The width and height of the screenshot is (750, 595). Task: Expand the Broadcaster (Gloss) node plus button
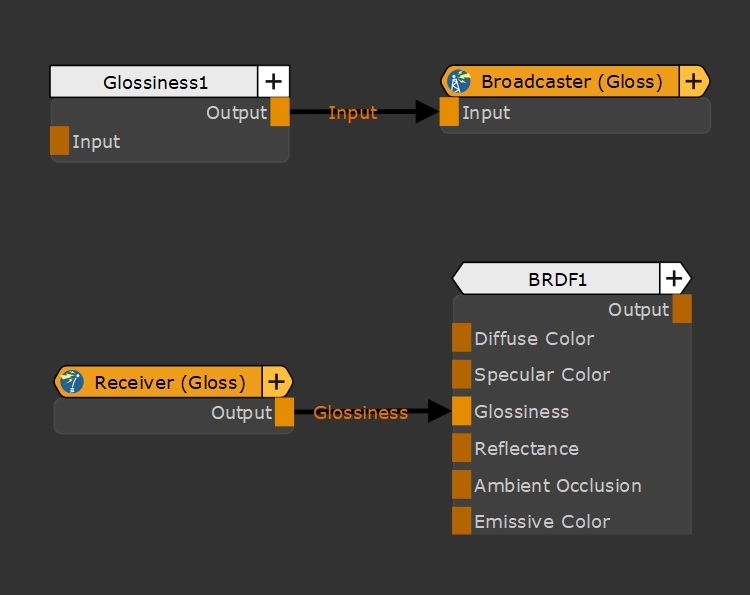click(x=692, y=82)
